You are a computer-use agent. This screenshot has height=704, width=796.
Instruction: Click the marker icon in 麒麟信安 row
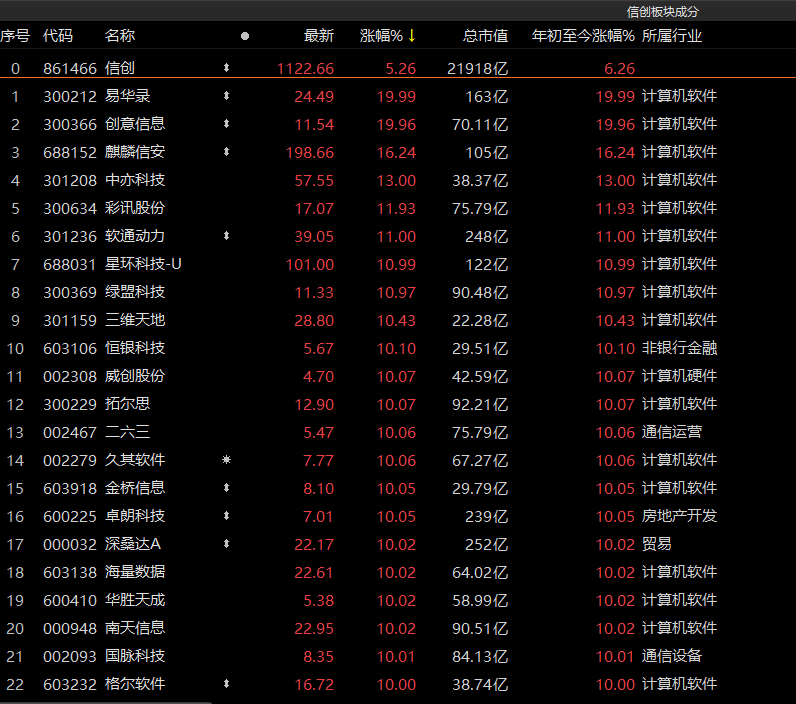(226, 151)
